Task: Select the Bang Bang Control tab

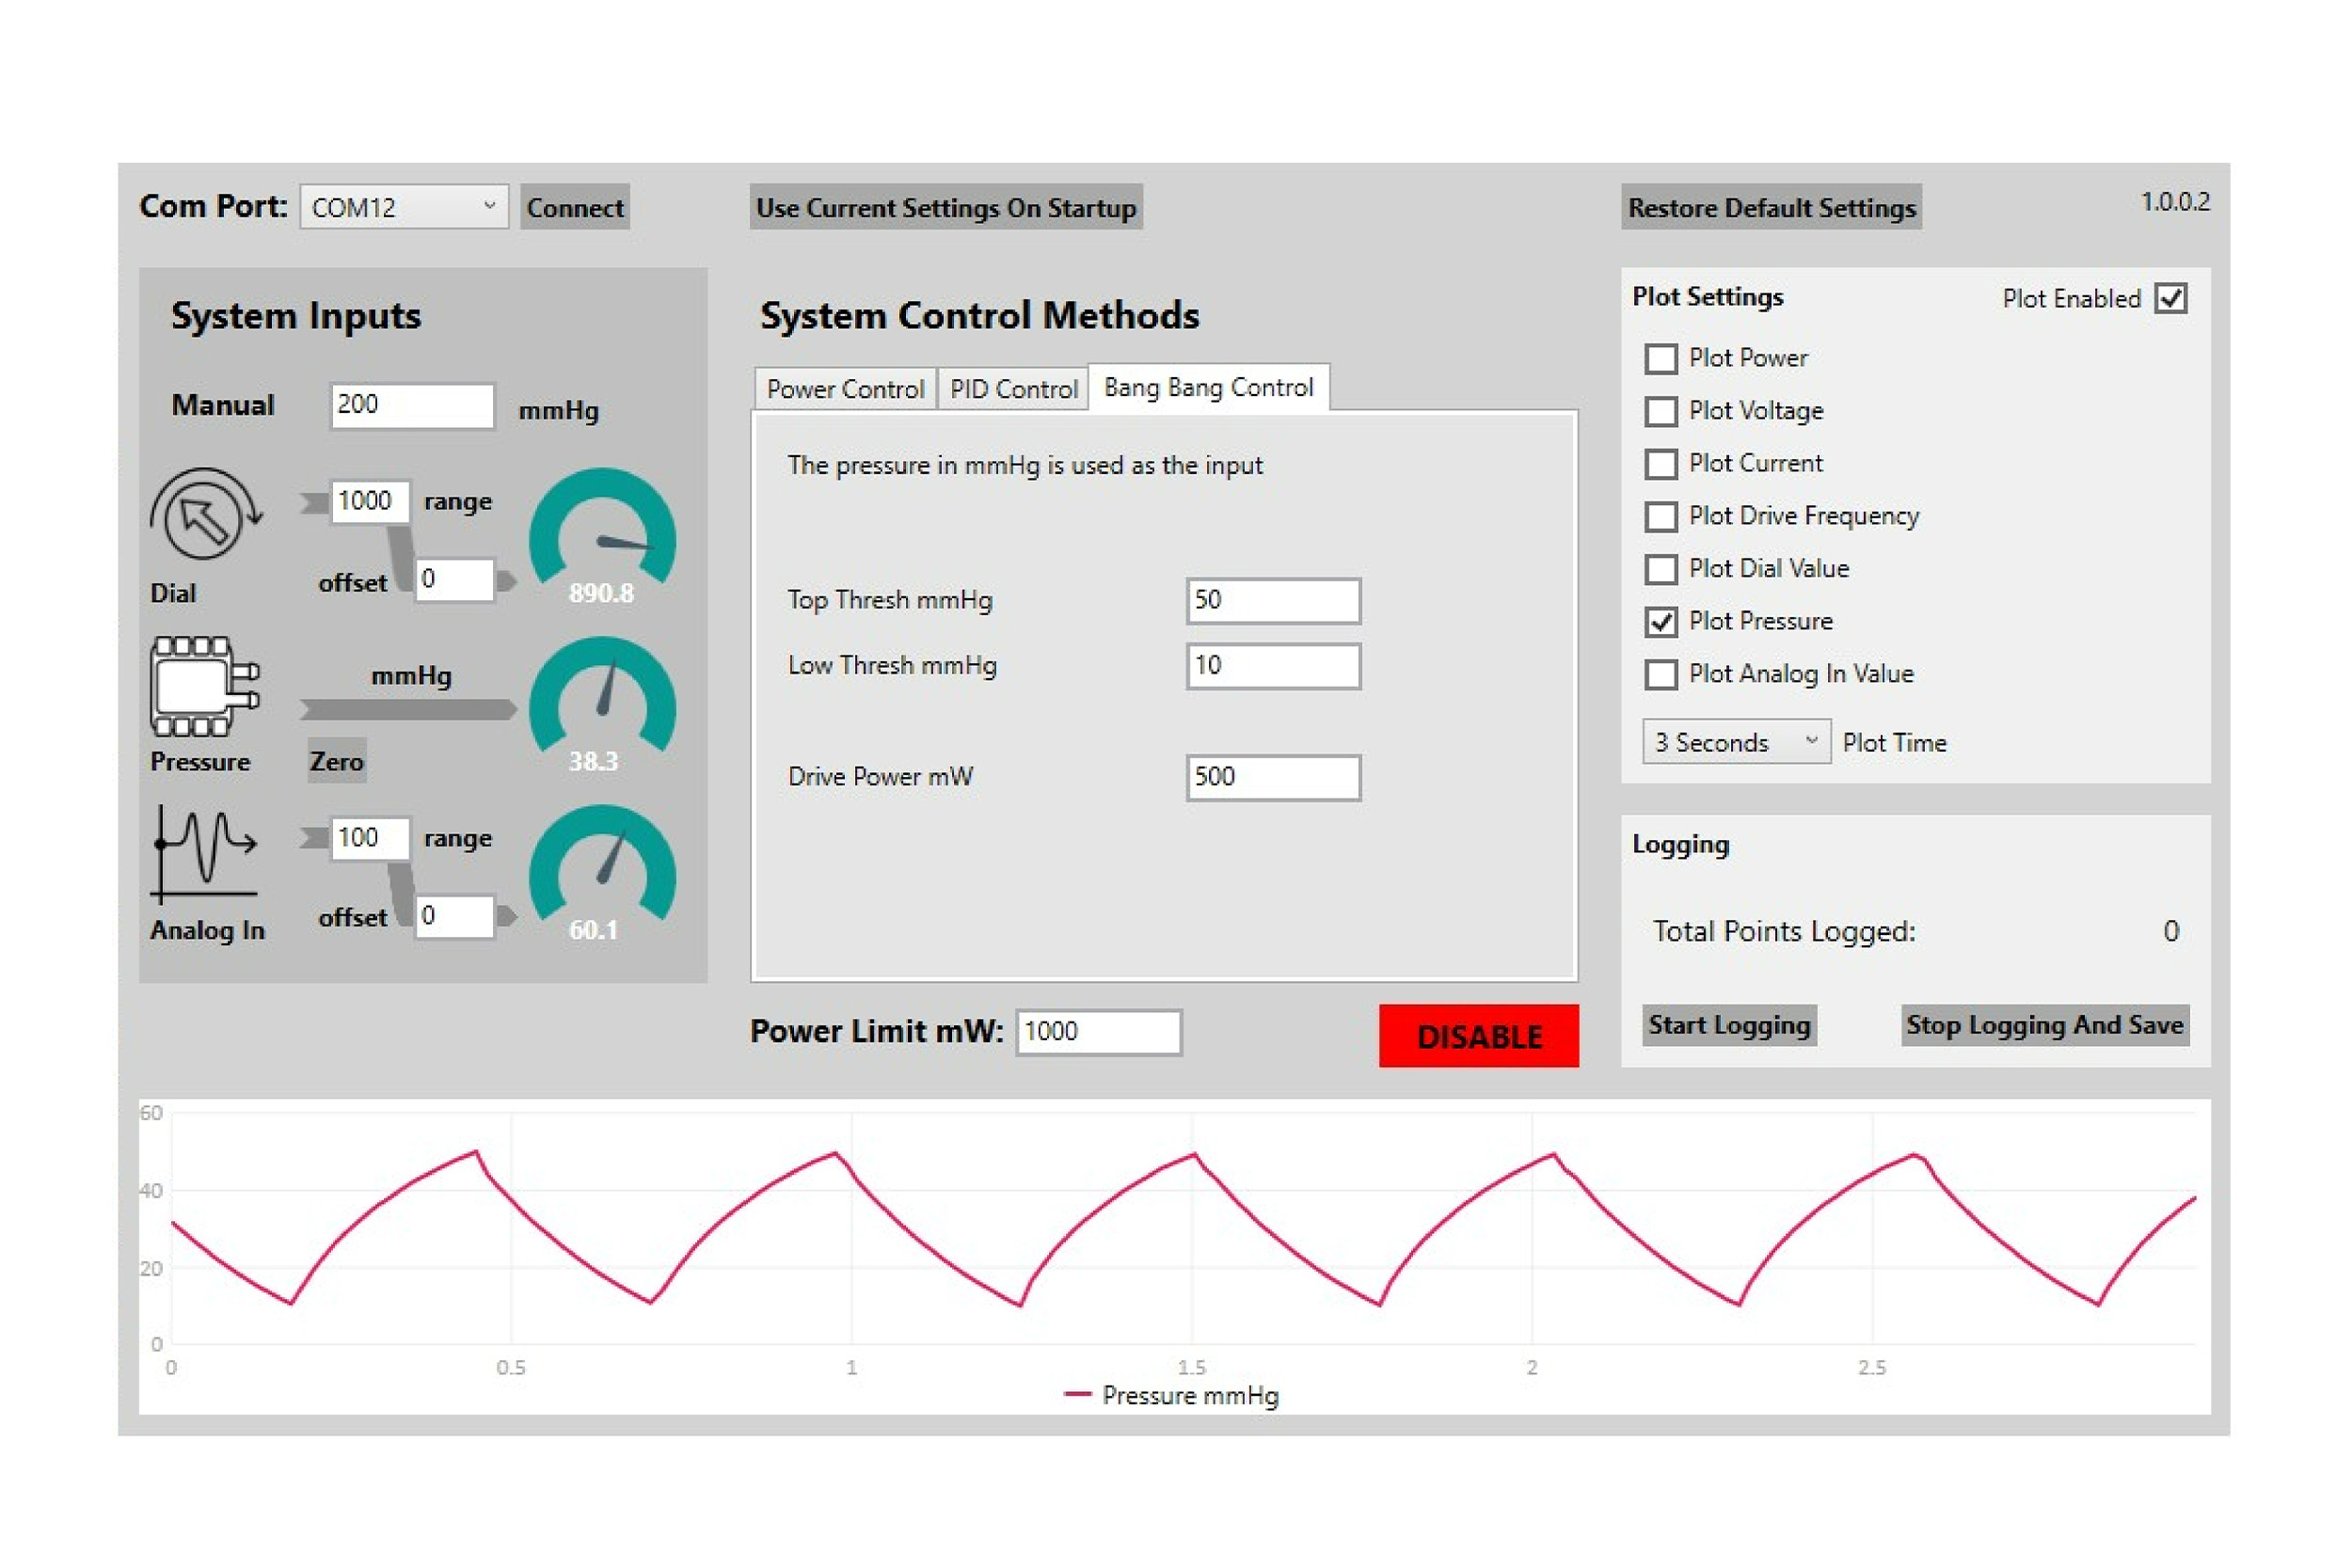Action: 1208,387
